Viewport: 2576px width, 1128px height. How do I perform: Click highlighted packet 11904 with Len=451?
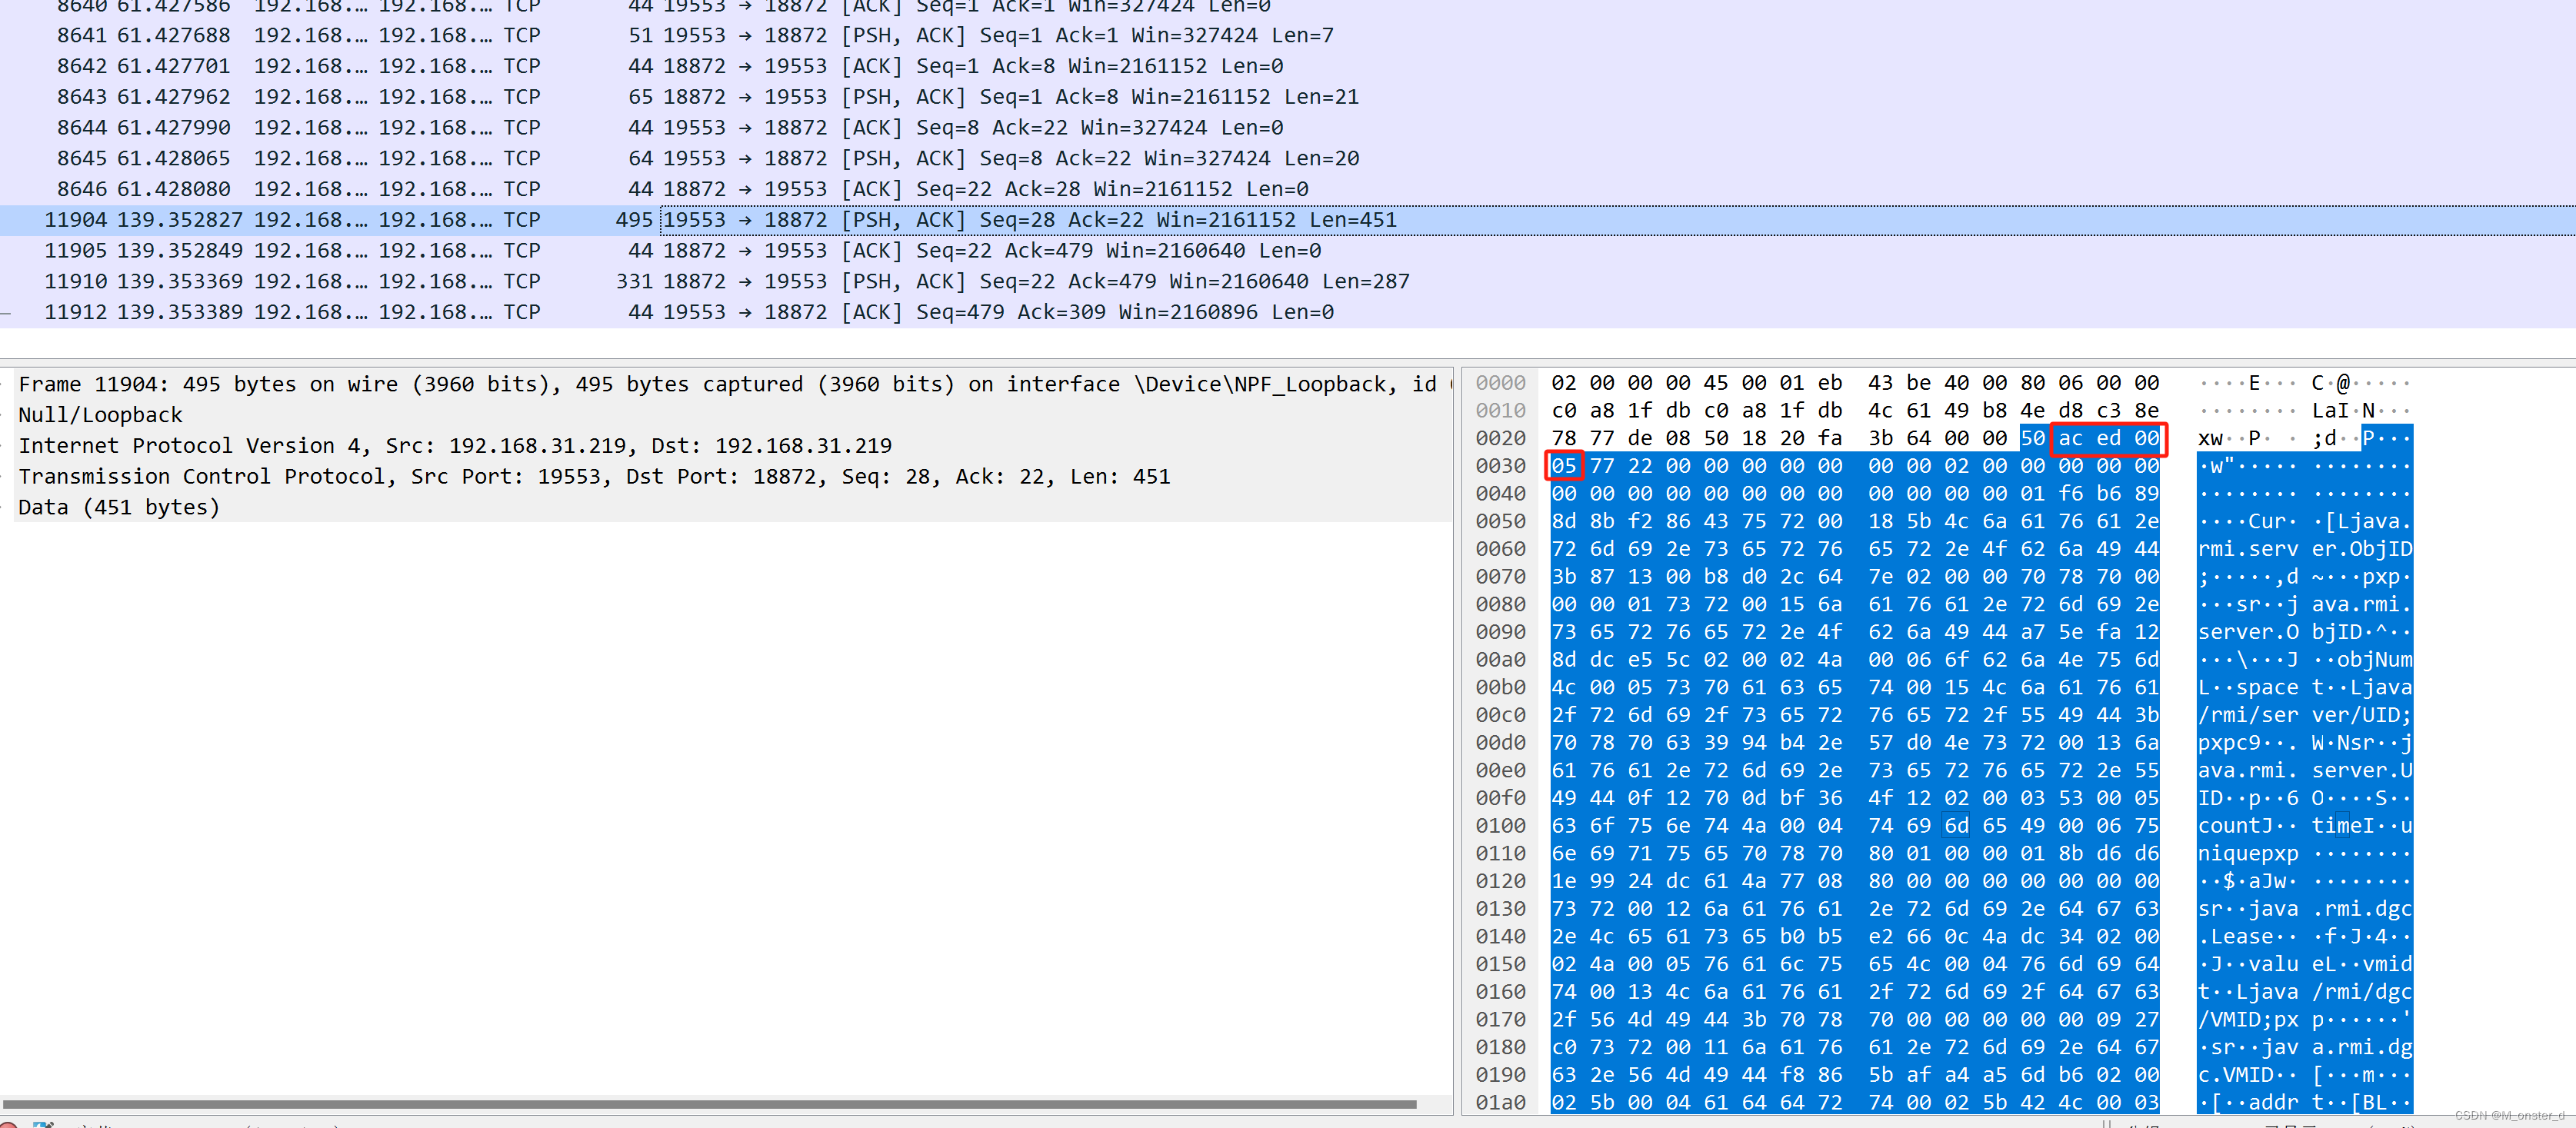1288,220
